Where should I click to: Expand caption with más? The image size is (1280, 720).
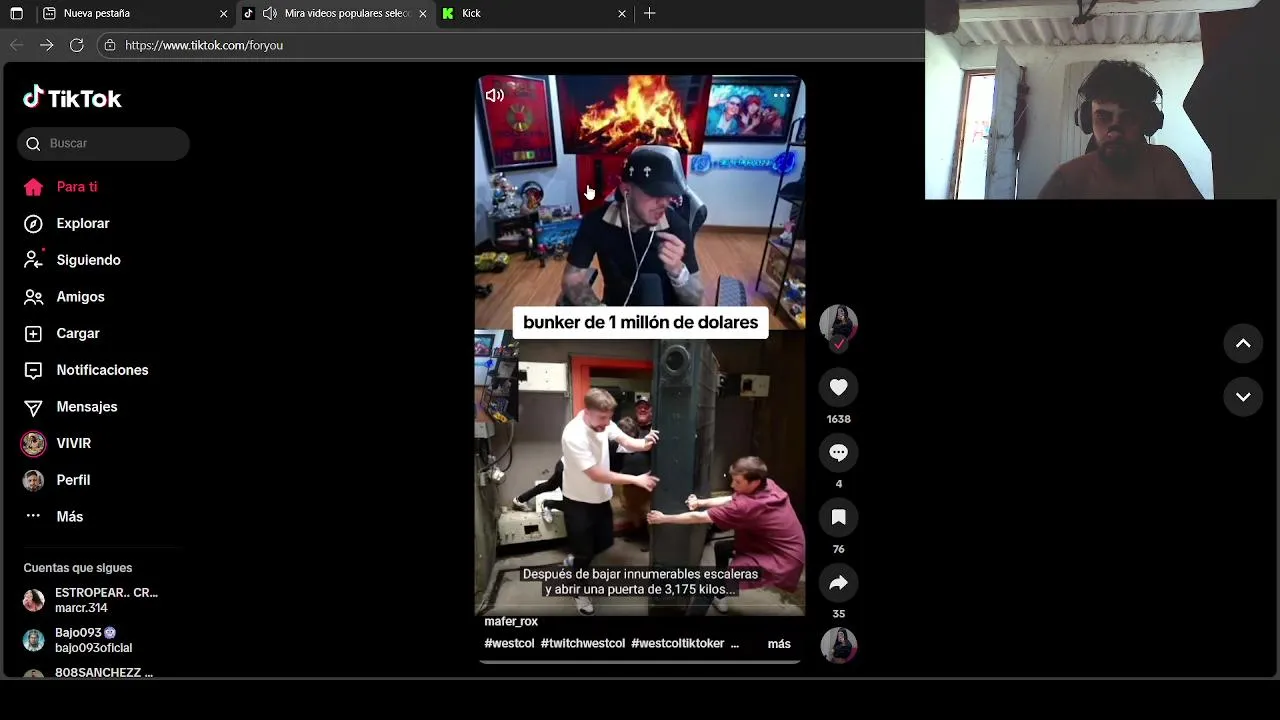[x=779, y=644]
